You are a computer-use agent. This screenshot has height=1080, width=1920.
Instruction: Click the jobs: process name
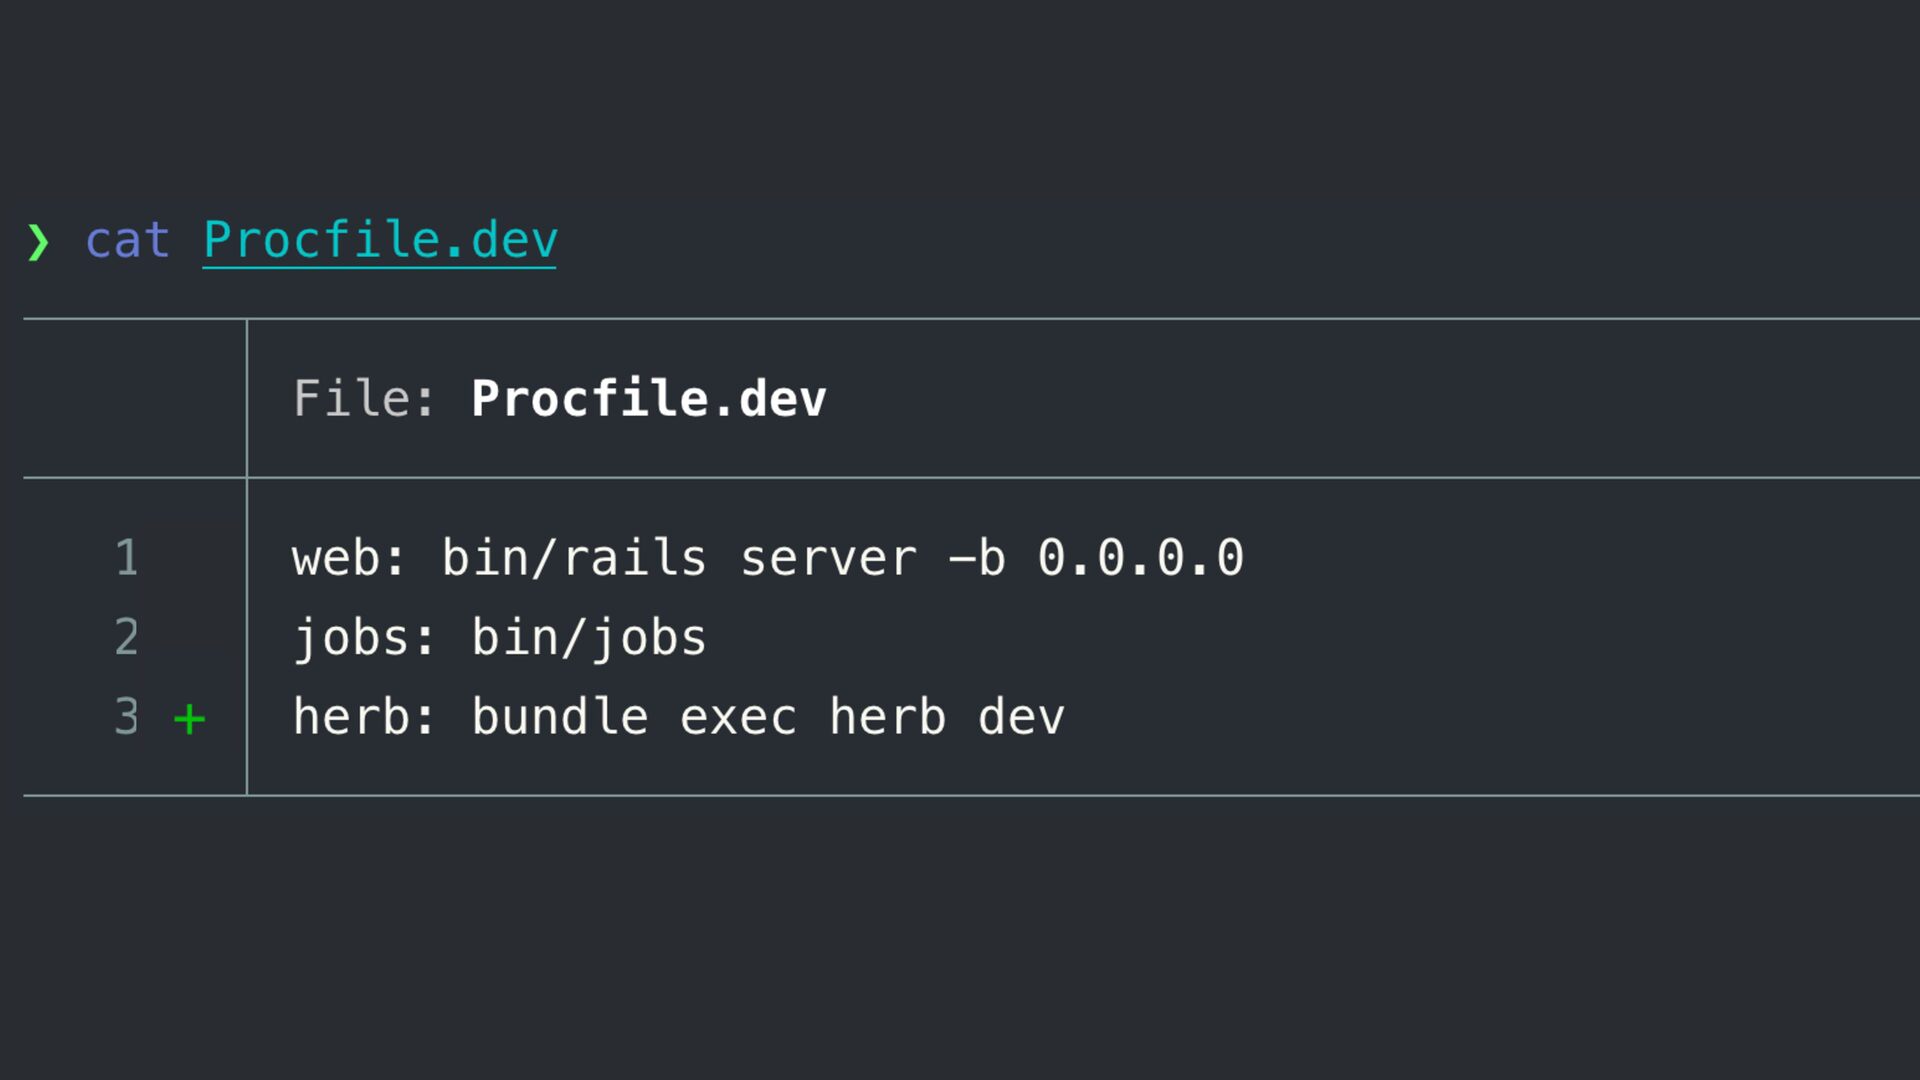click(x=364, y=638)
